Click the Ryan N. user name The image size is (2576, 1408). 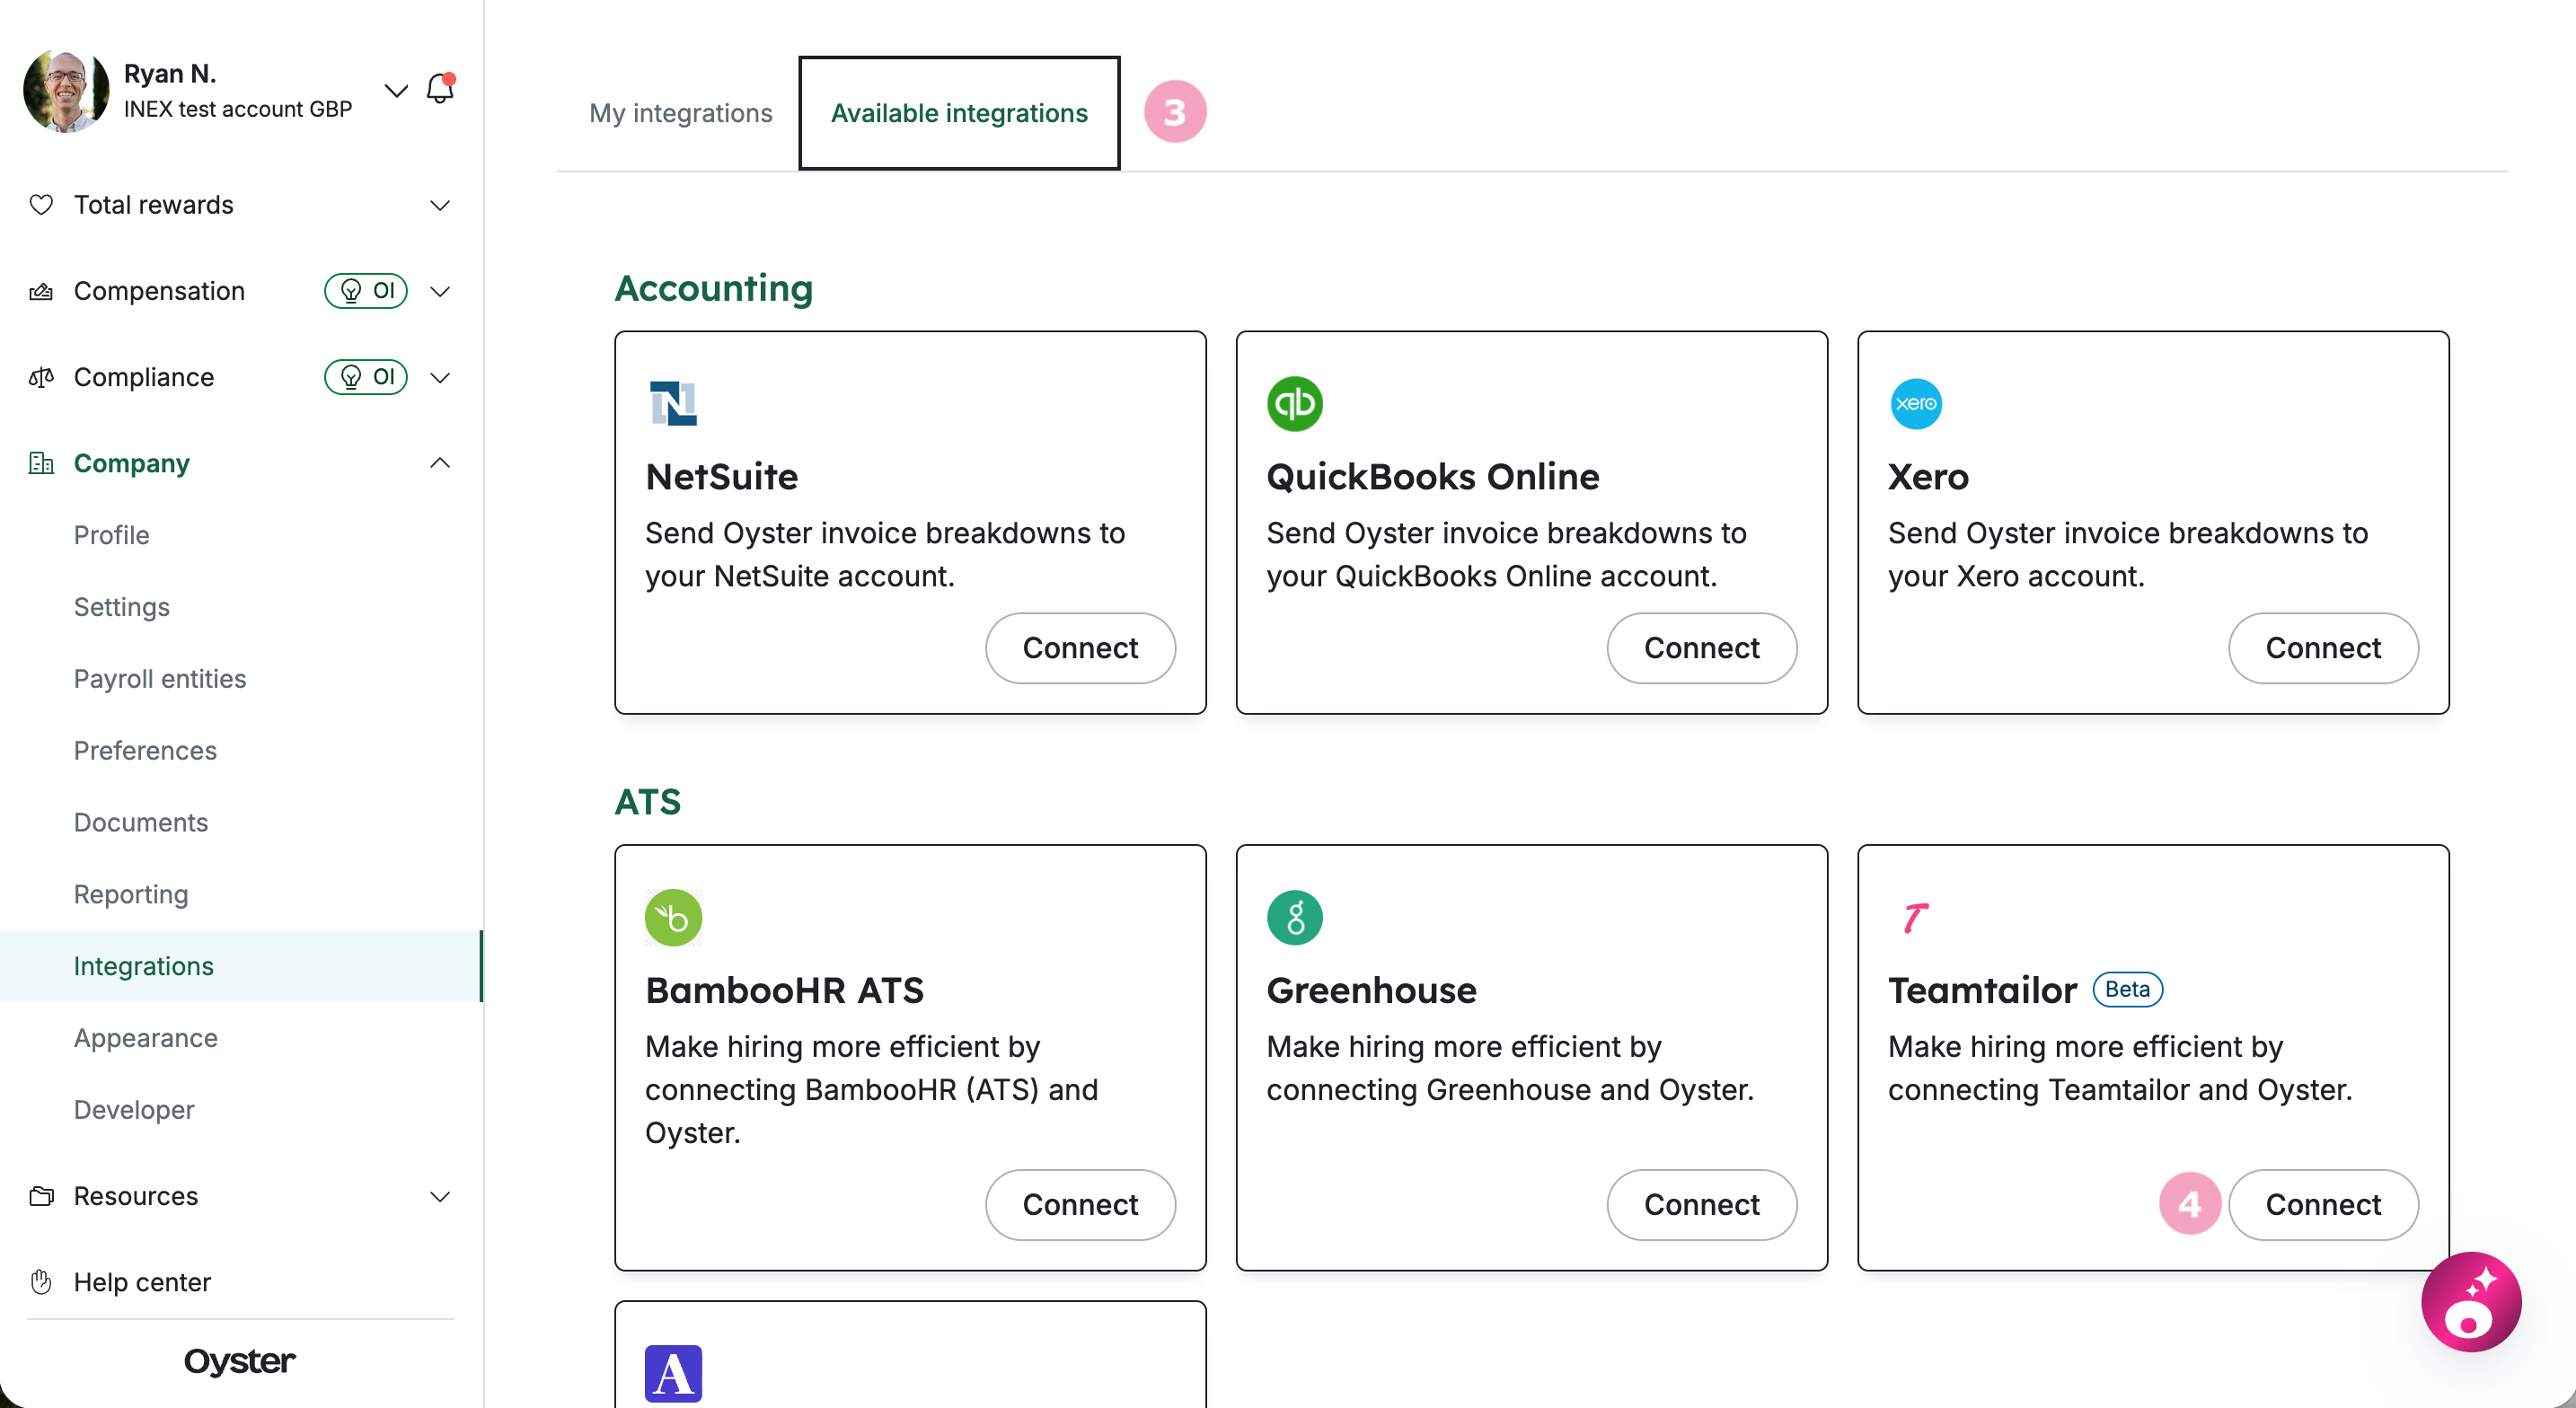pyautogui.click(x=170, y=74)
